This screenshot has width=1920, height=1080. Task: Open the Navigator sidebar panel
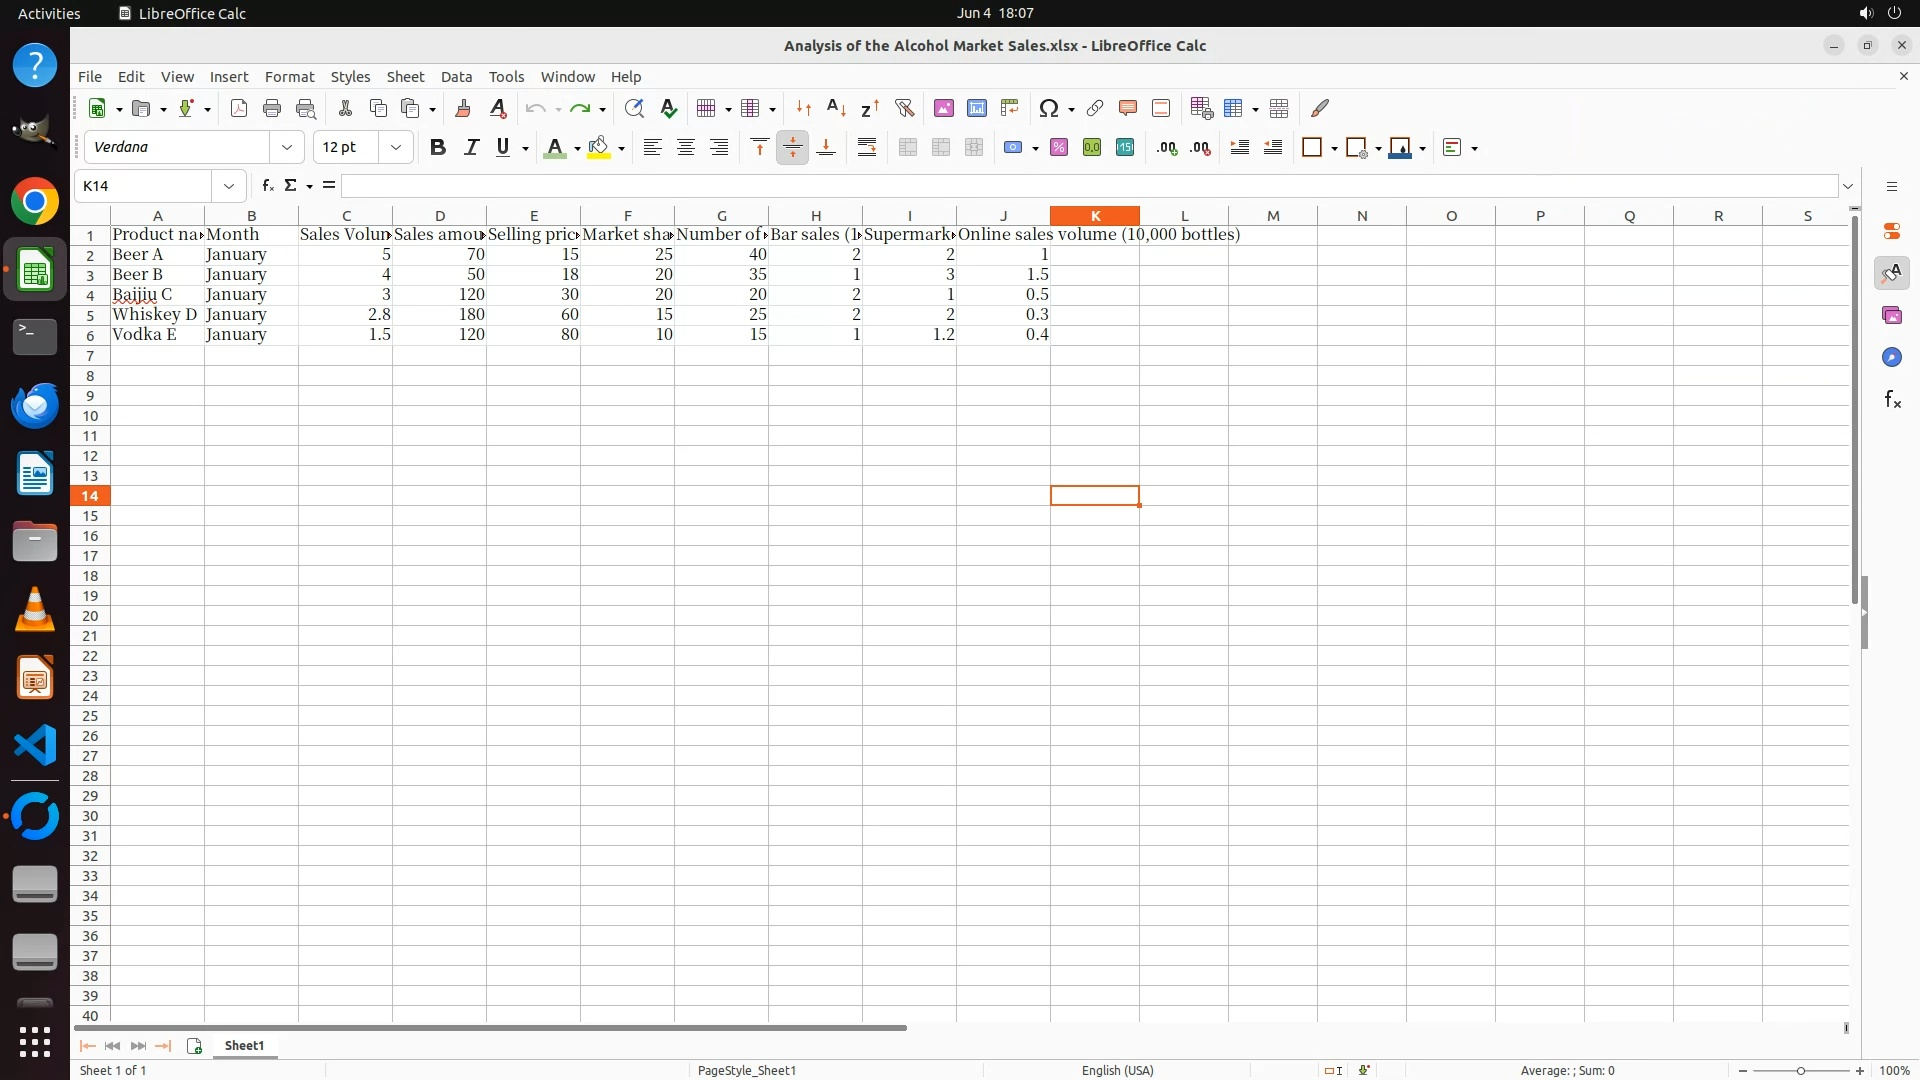1891,358
